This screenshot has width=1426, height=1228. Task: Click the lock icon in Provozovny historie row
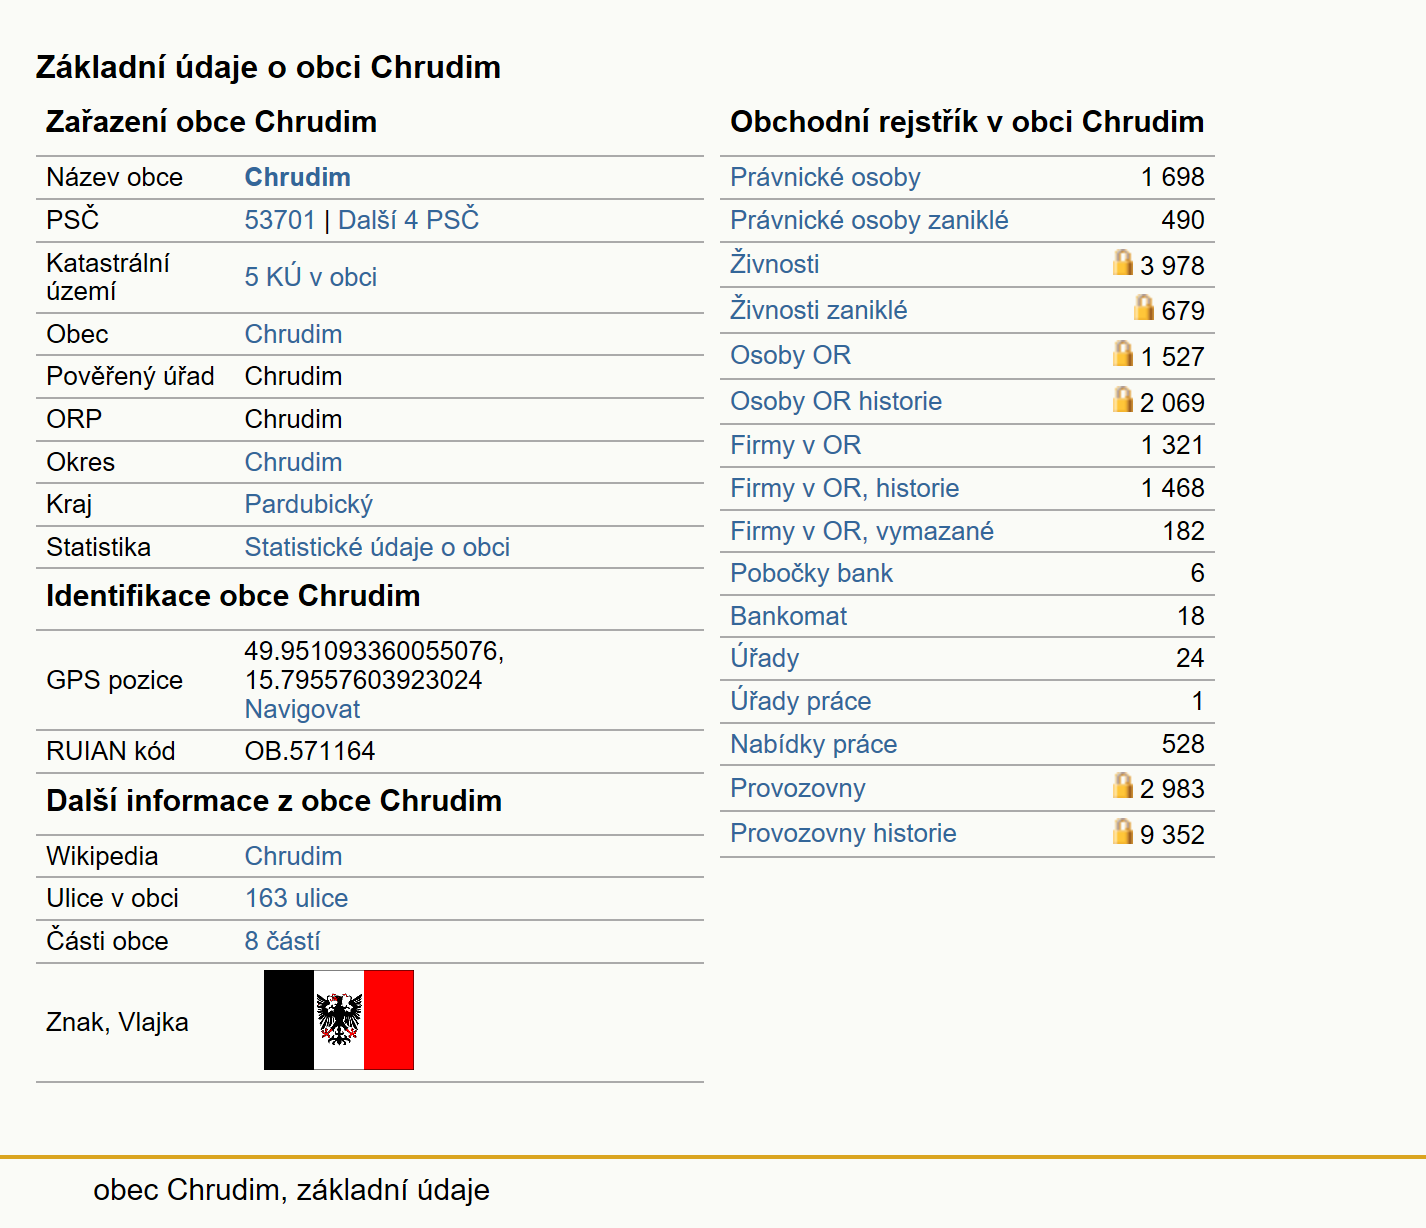1123,831
